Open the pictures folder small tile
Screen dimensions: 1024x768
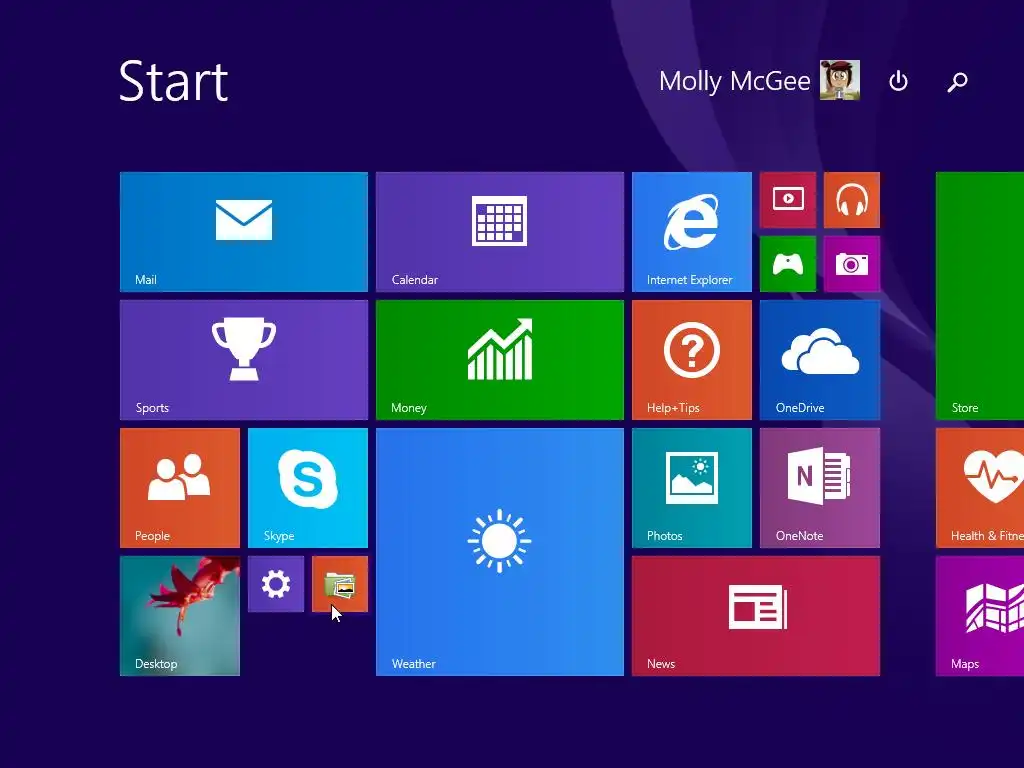340,584
